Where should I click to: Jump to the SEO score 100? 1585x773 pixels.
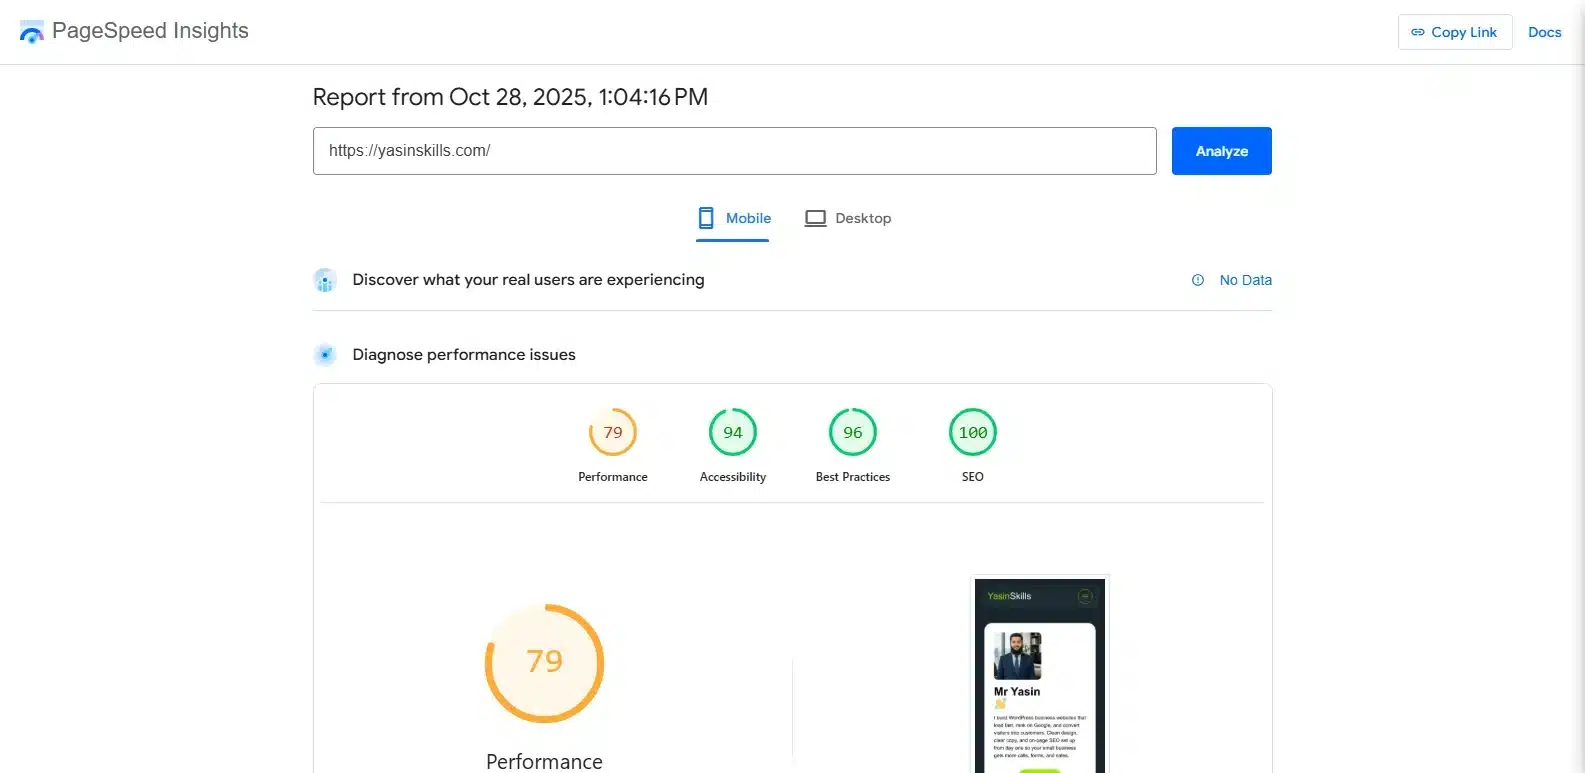[x=973, y=433]
